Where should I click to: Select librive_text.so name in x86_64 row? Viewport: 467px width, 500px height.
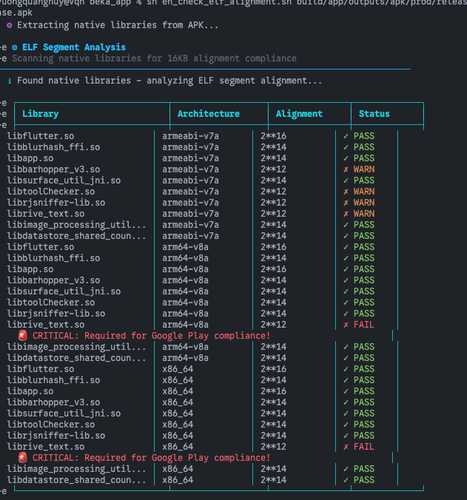46,447
